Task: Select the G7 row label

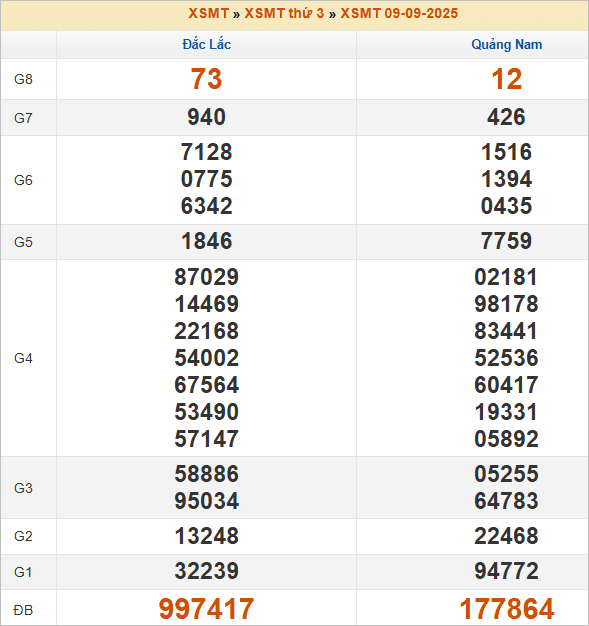Action: pyautogui.click(x=23, y=118)
